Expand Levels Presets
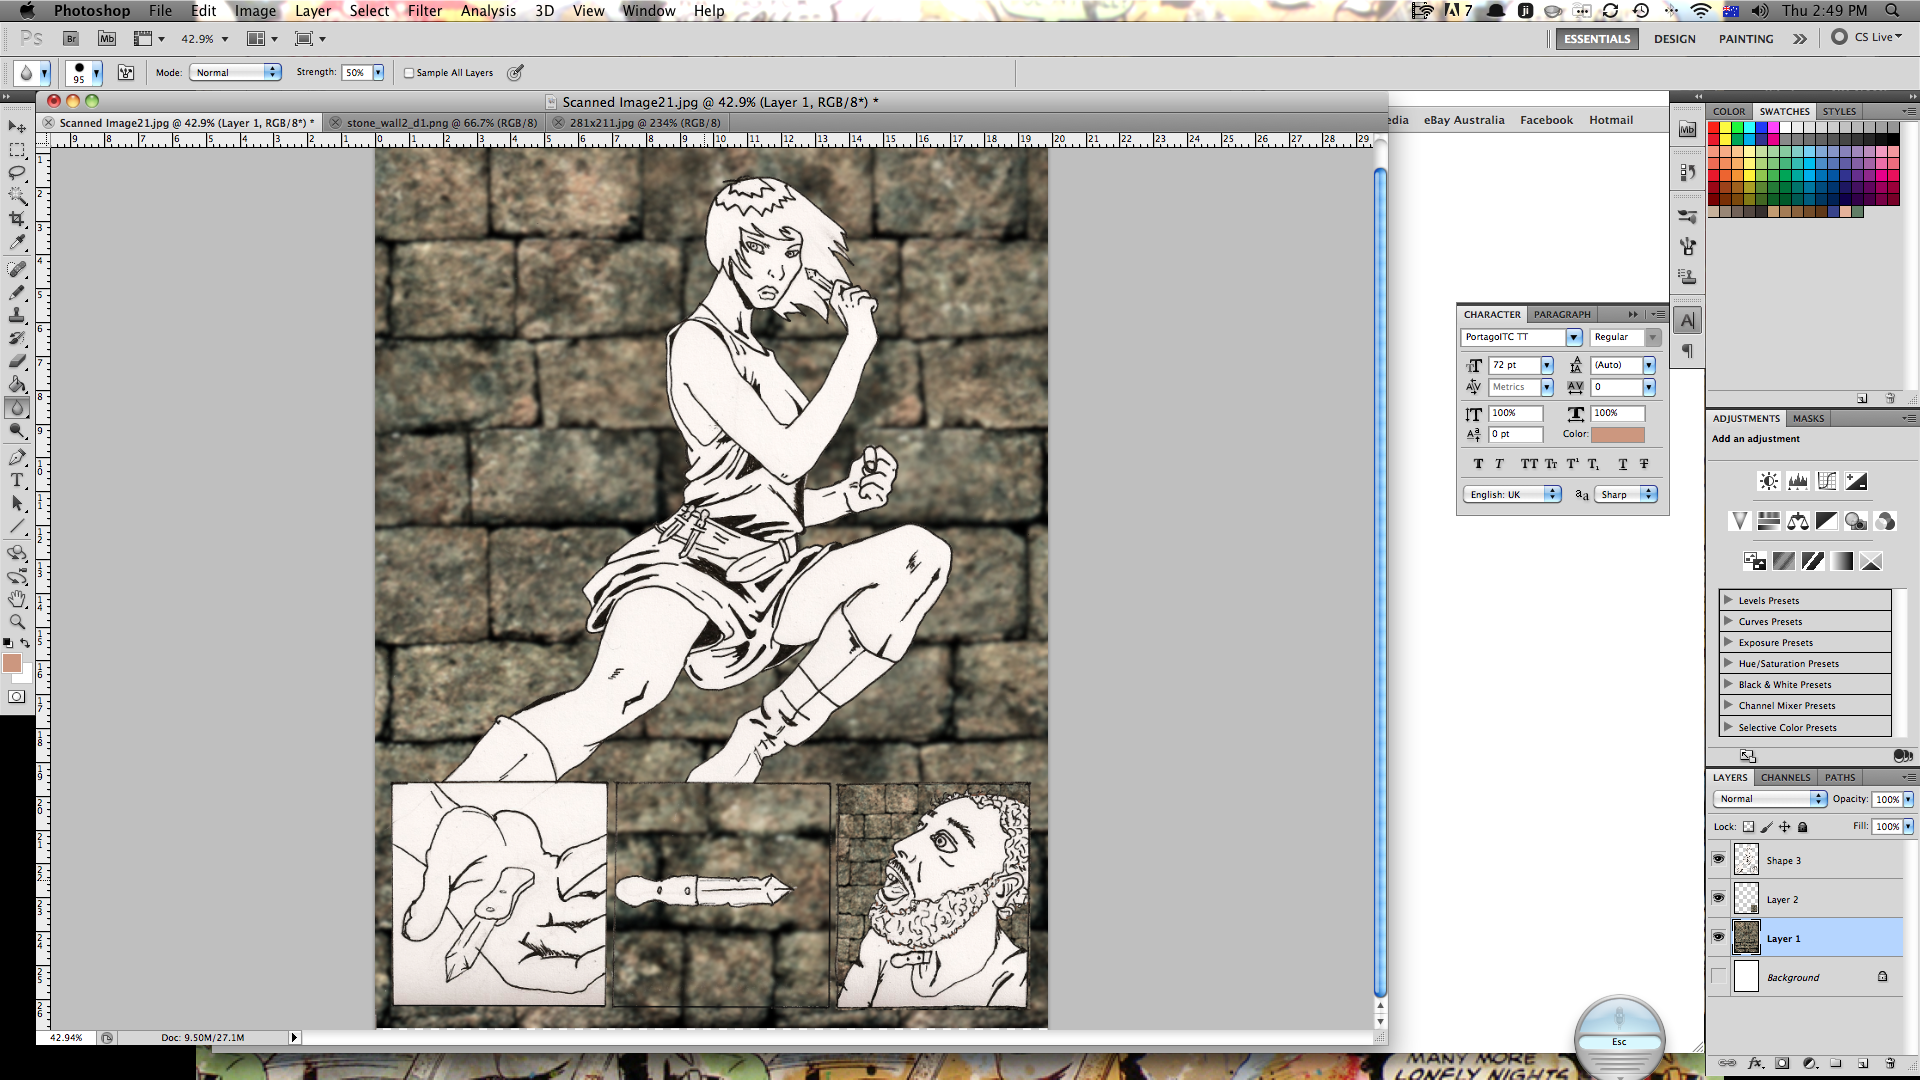Image resolution: width=1920 pixels, height=1080 pixels. (x=1728, y=600)
